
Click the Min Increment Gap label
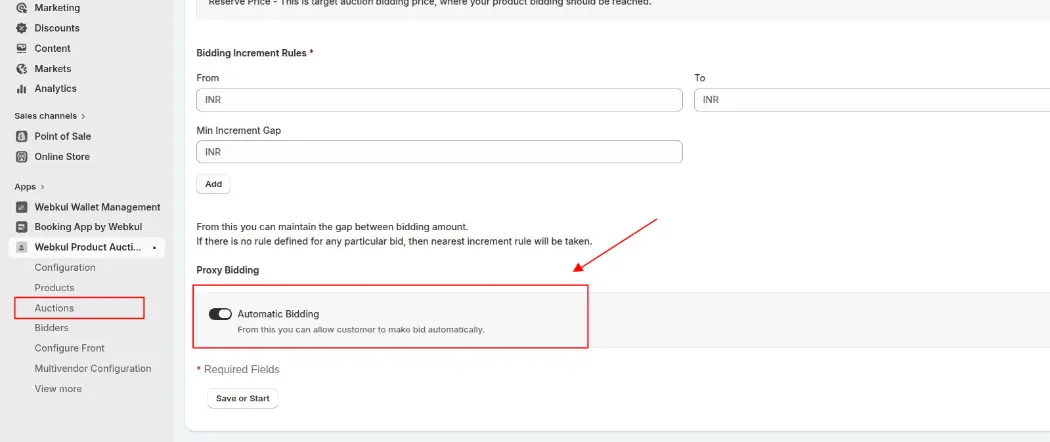[x=238, y=131]
